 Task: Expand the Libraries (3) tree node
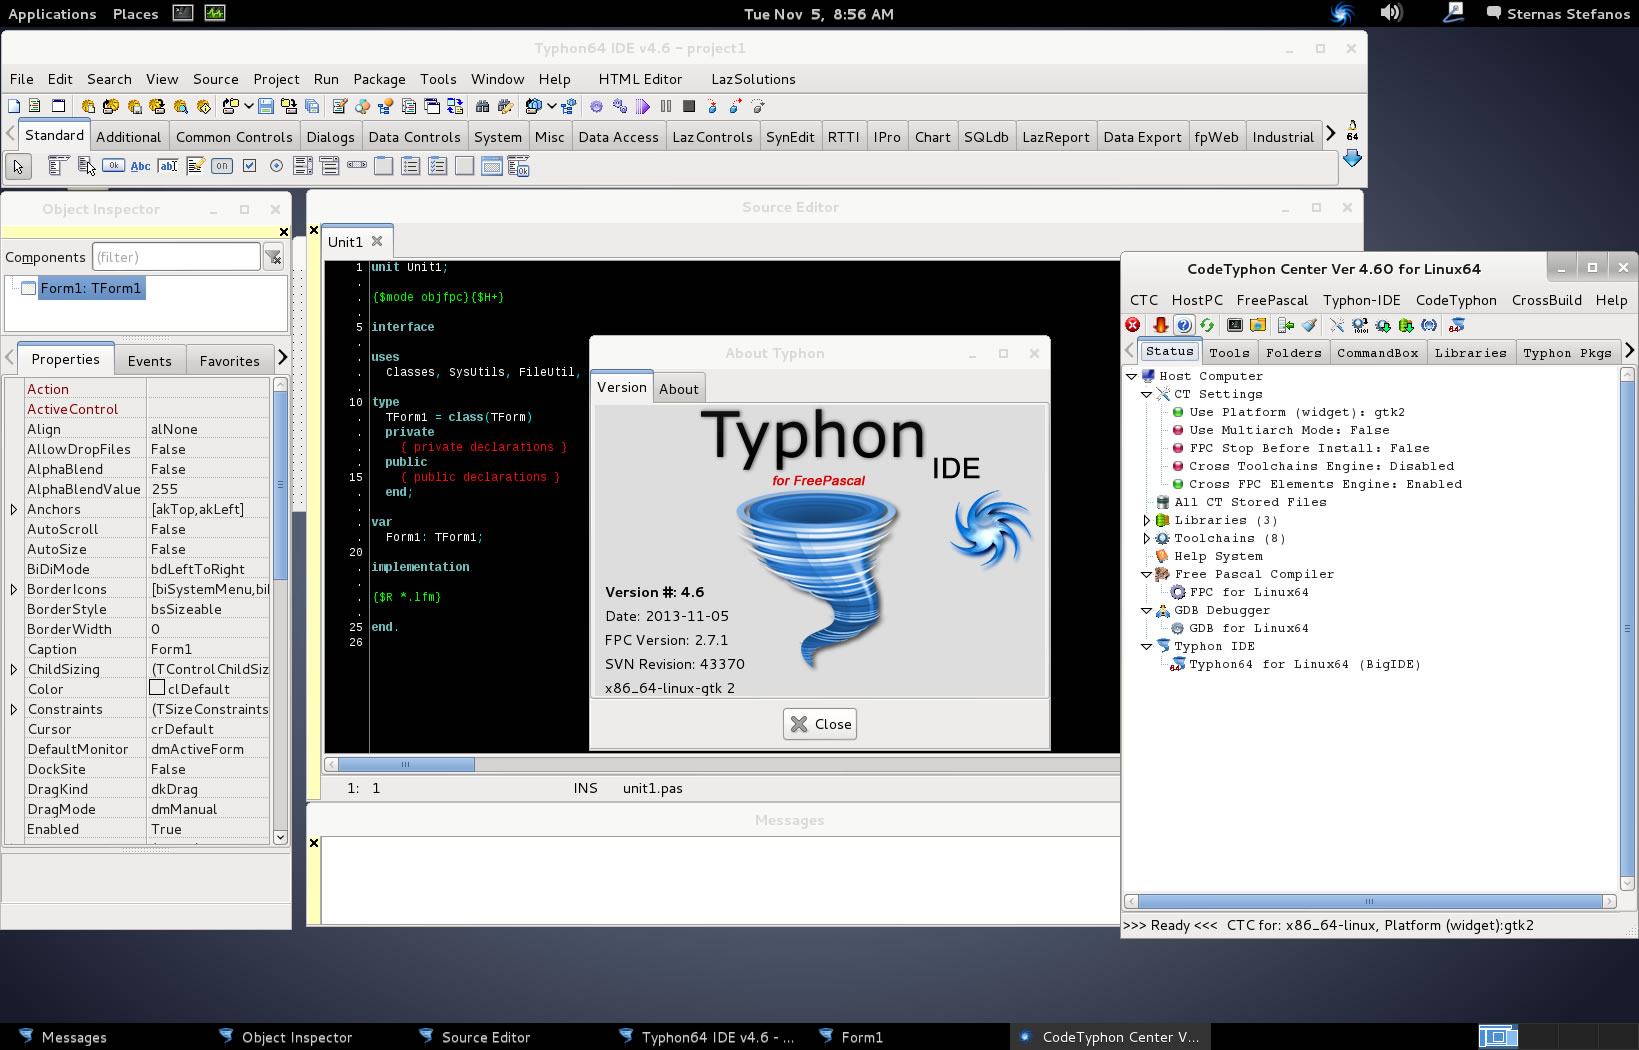pos(1146,520)
